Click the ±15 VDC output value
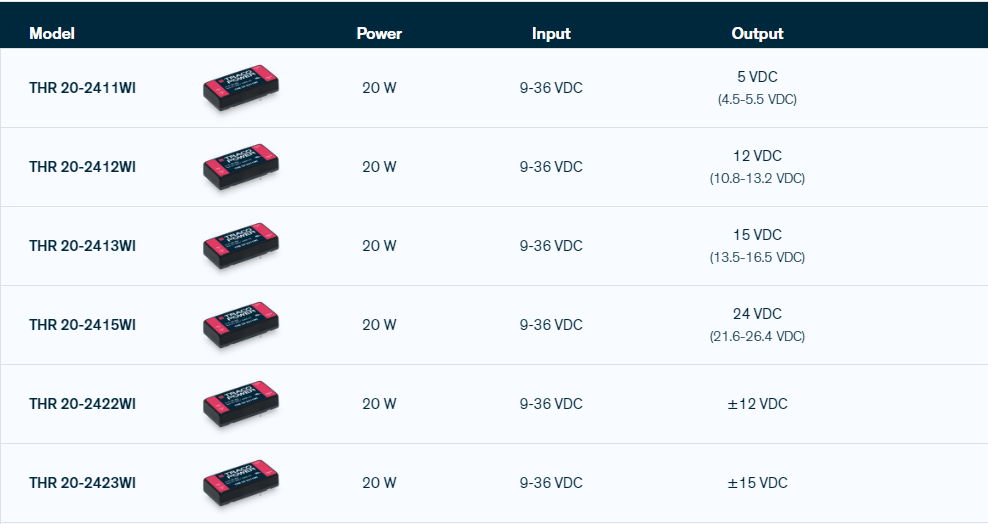This screenshot has width=988, height=524. coord(757,483)
